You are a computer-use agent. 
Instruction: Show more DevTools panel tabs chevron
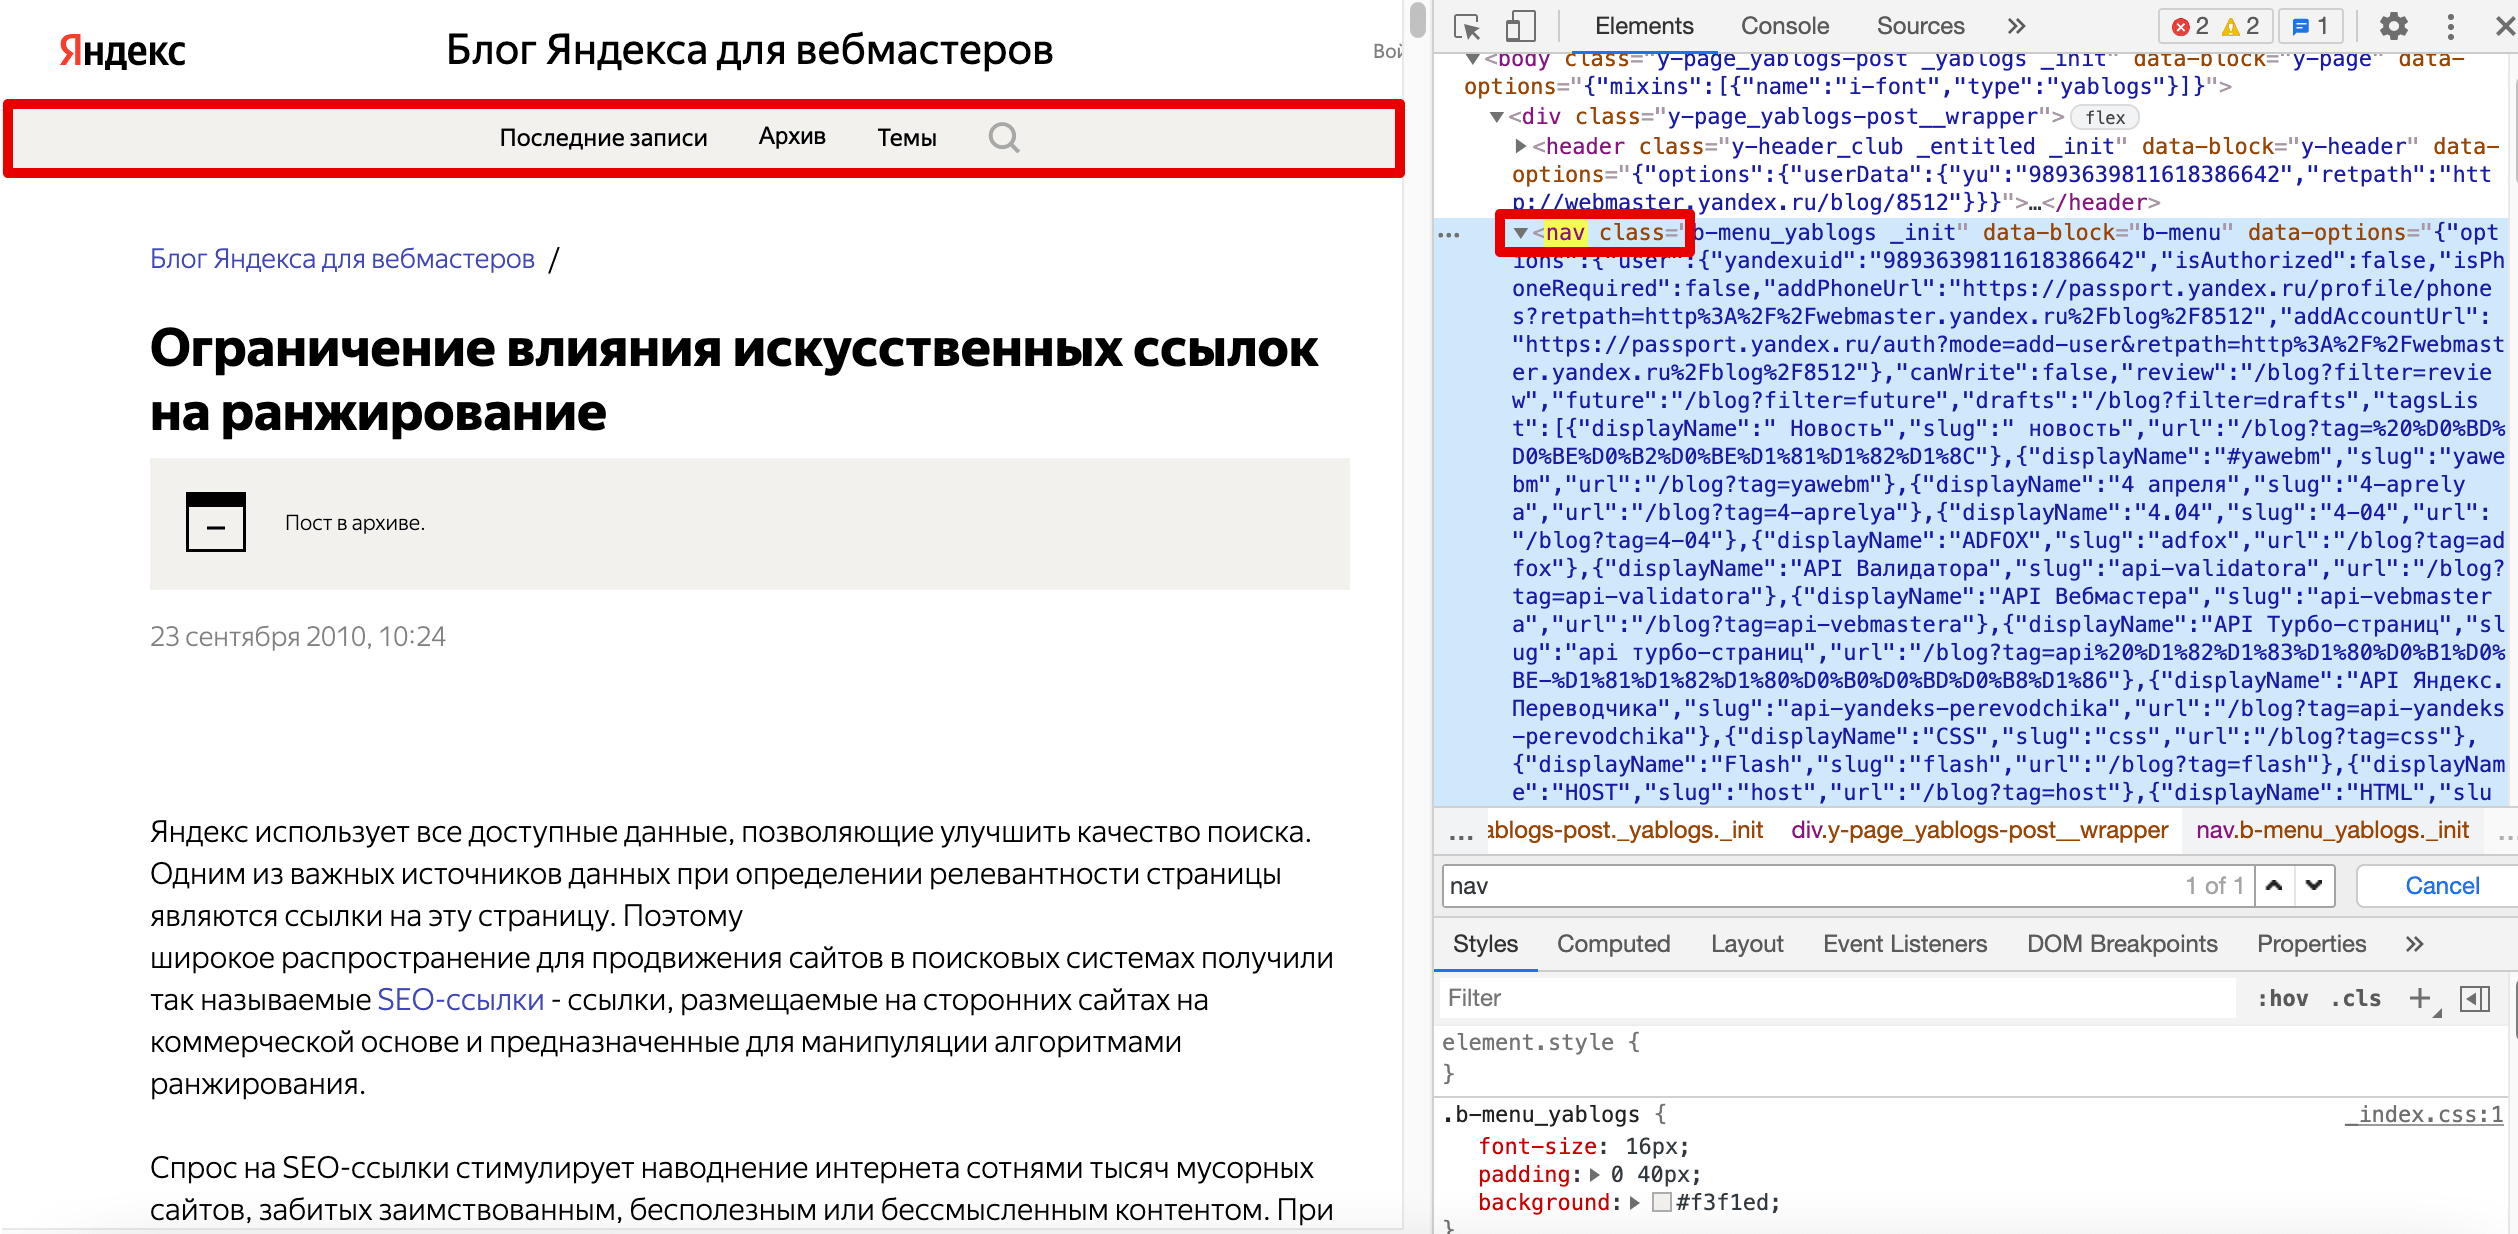coord(2016,26)
